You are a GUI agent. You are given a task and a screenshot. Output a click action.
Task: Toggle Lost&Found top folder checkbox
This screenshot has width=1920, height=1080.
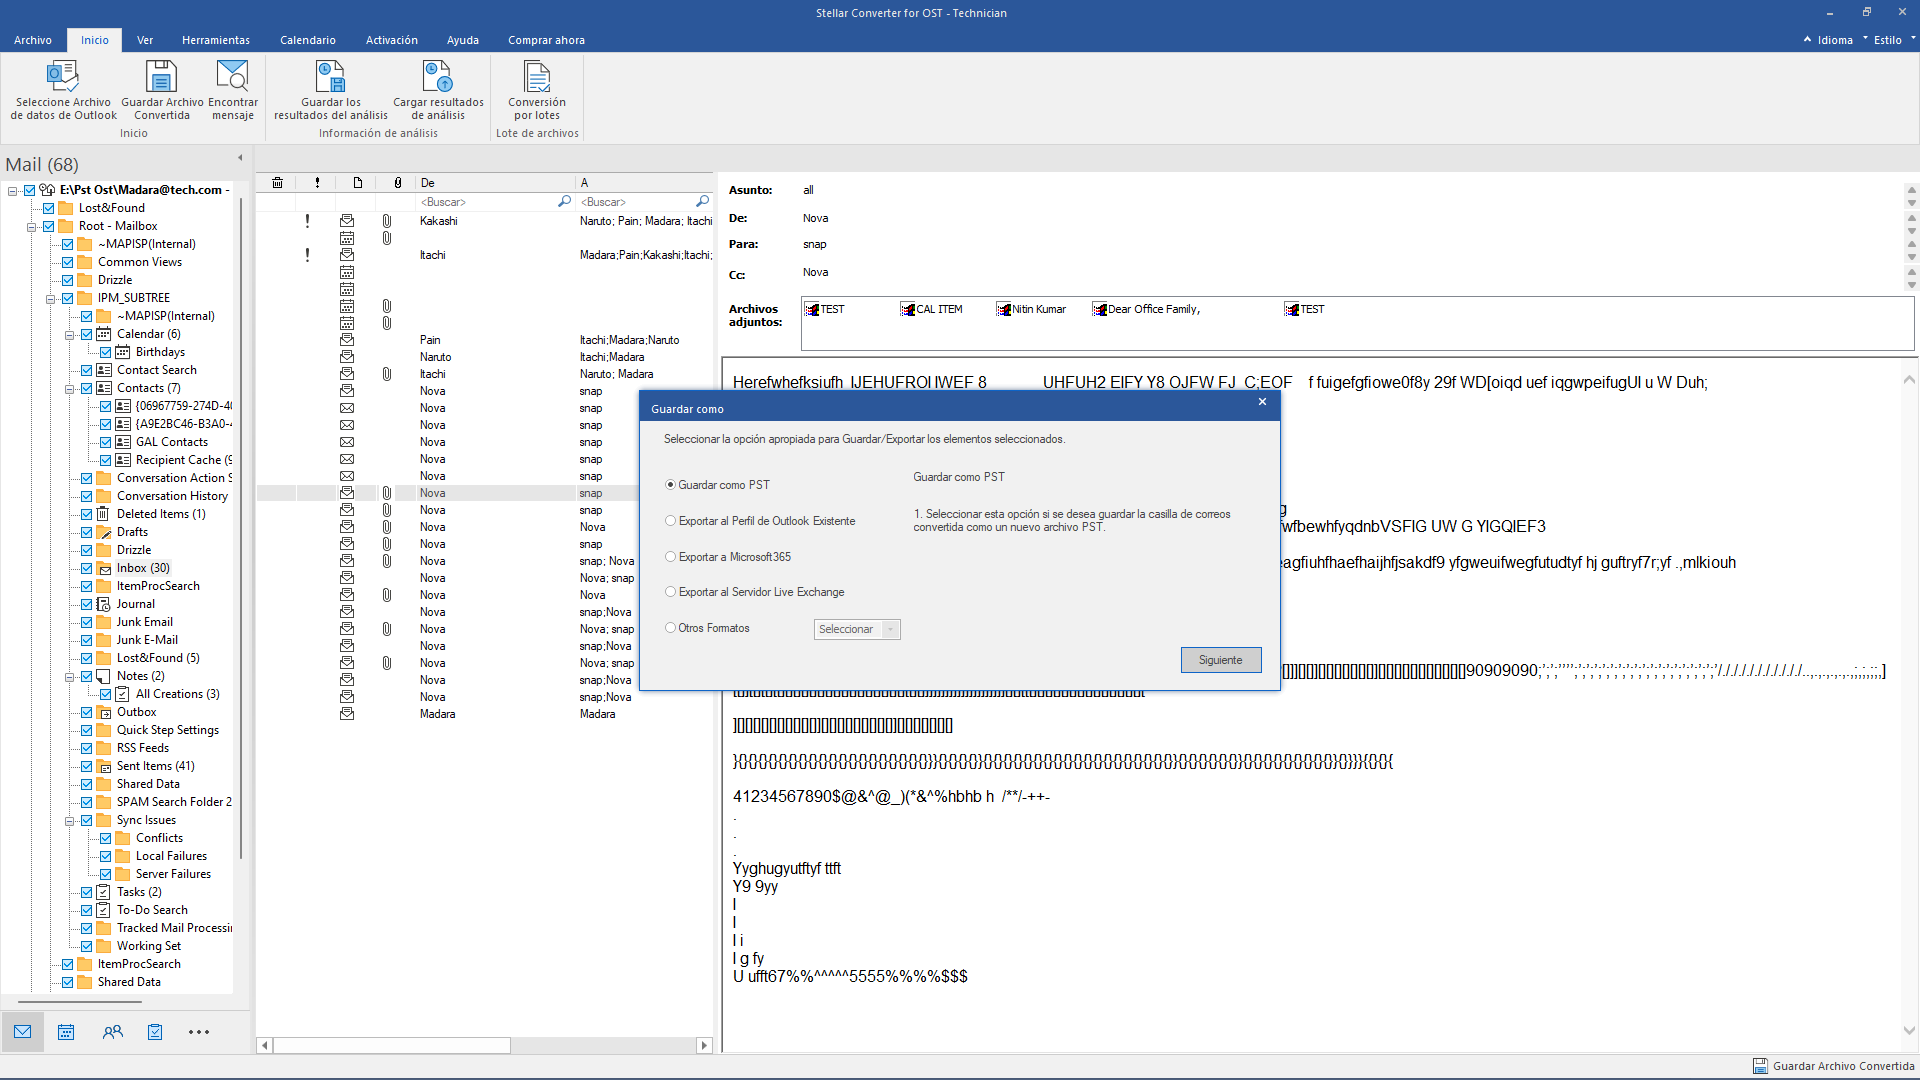click(x=48, y=208)
